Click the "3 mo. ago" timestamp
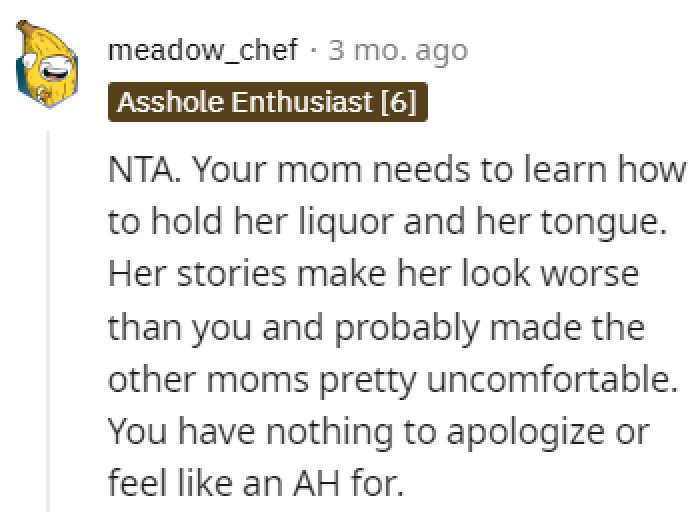Screen dimensions: 700x512 [399, 50]
